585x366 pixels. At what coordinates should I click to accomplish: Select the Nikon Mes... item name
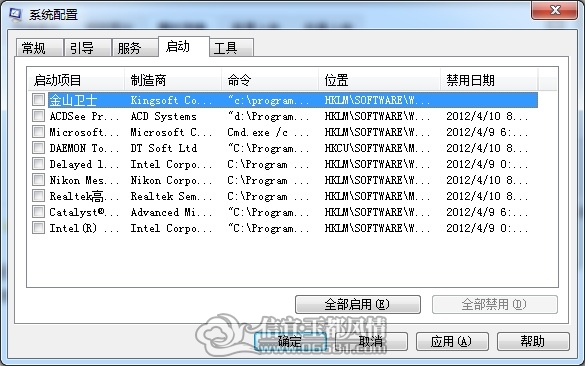tap(84, 180)
